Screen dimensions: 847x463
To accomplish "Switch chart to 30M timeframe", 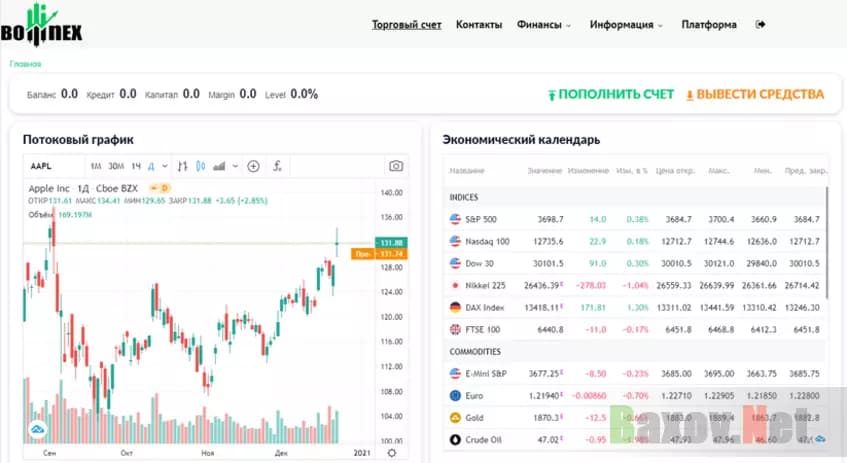I will [116, 166].
